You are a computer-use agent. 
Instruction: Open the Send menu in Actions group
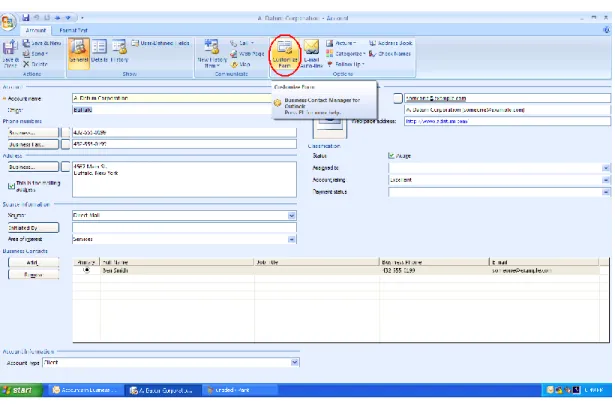pyautogui.click(x=36, y=54)
